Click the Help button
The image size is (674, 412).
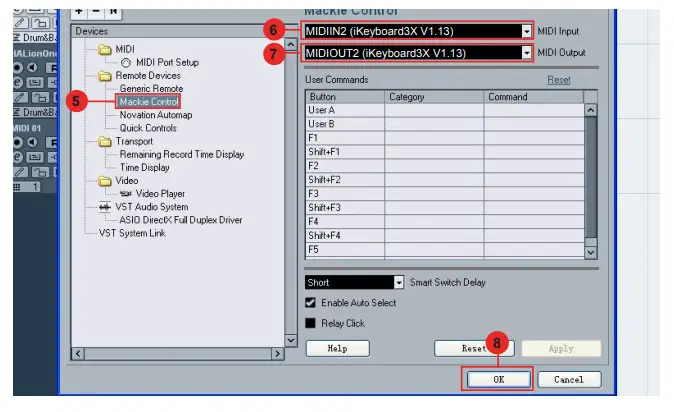point(337,348)
